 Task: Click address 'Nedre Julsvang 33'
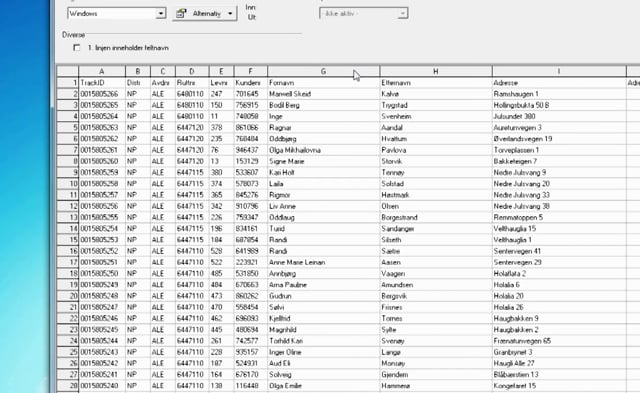(522, 195)
